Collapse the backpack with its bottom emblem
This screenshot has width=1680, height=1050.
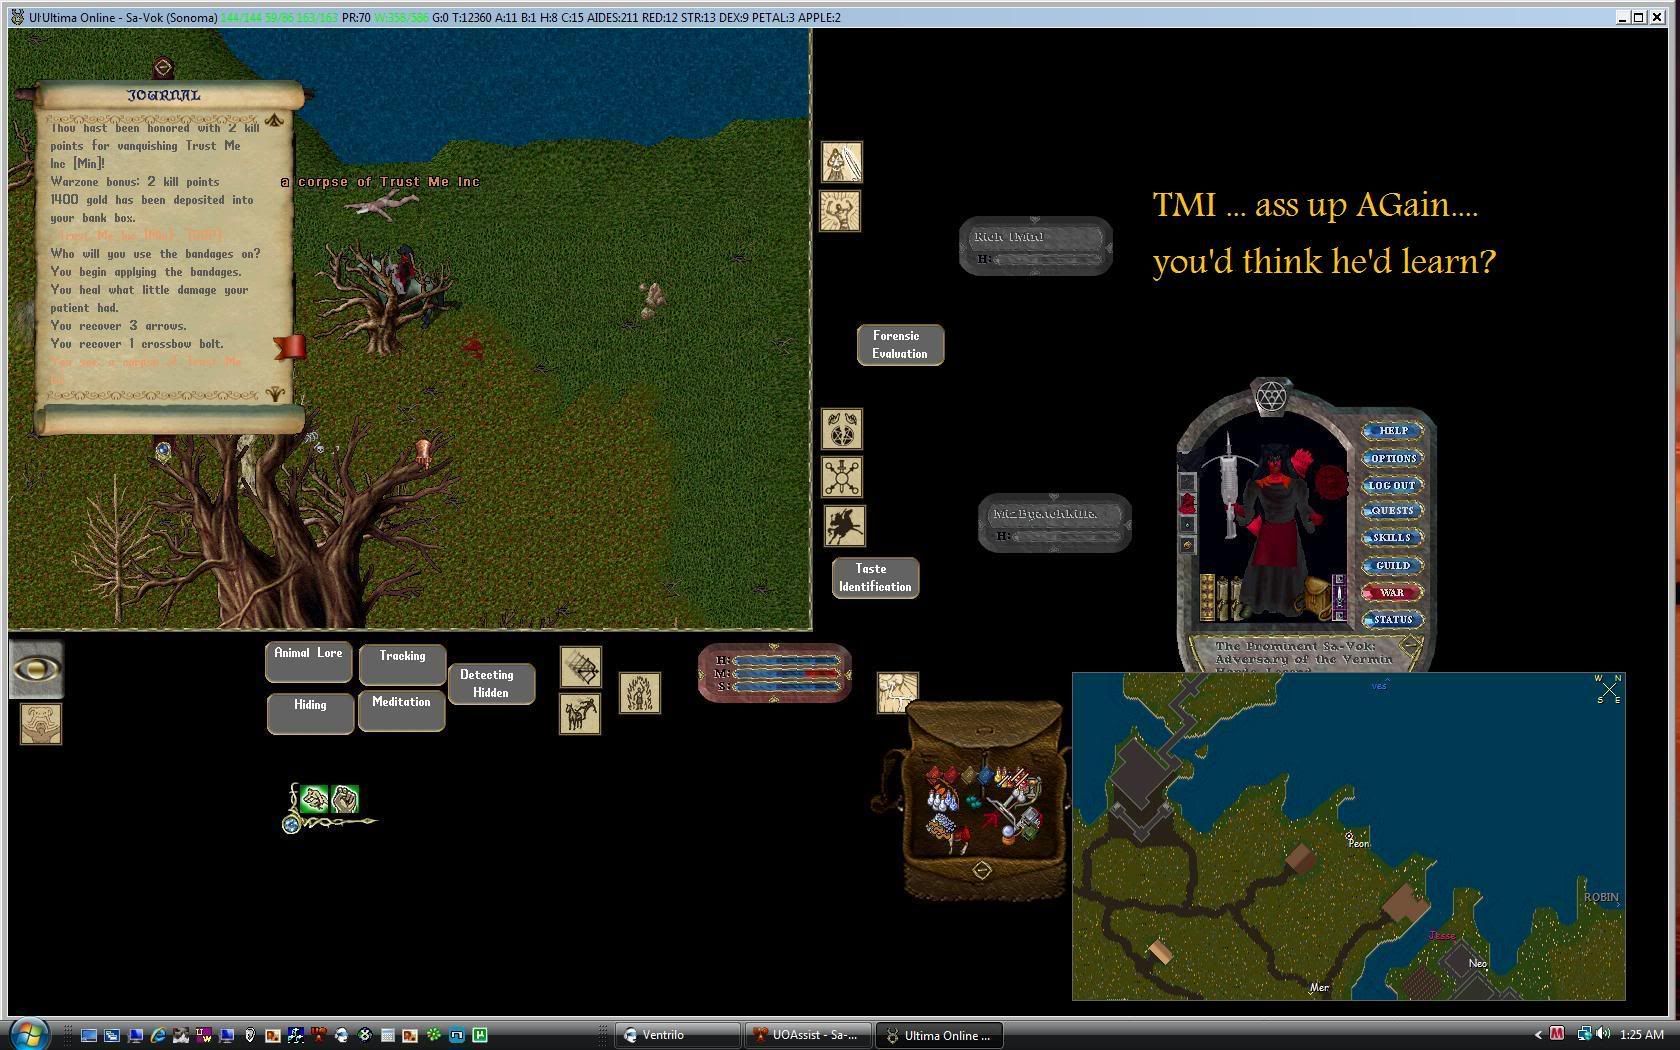tap(982, 871)
